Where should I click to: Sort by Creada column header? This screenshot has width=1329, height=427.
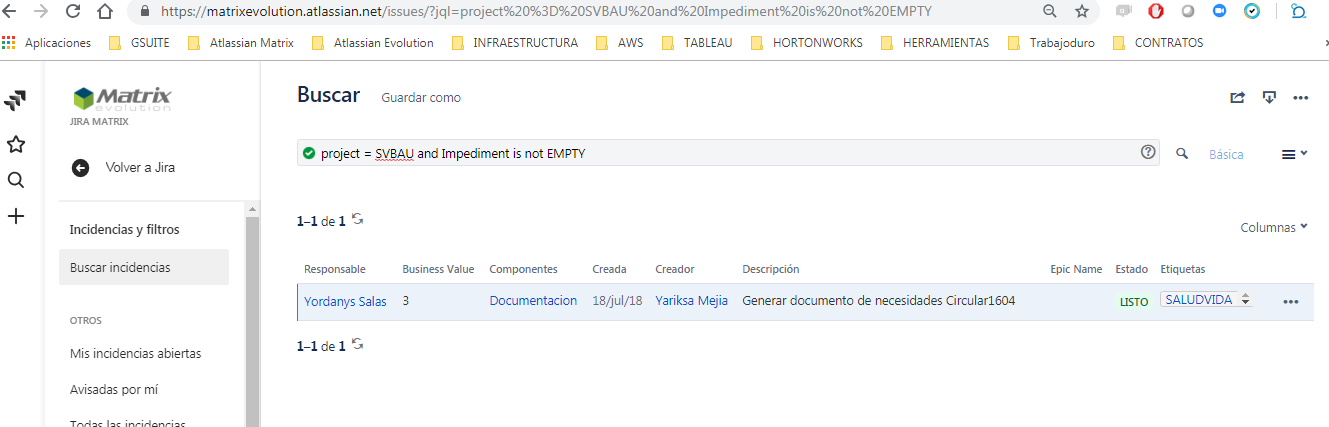click(x=609, y=269)
